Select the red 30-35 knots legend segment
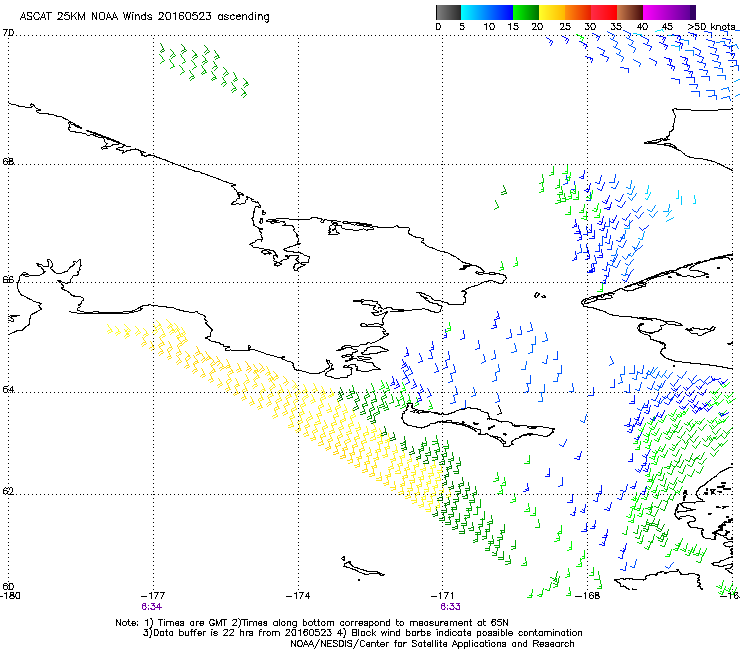Viewport: 740px width, 650px height. point(604,12)
